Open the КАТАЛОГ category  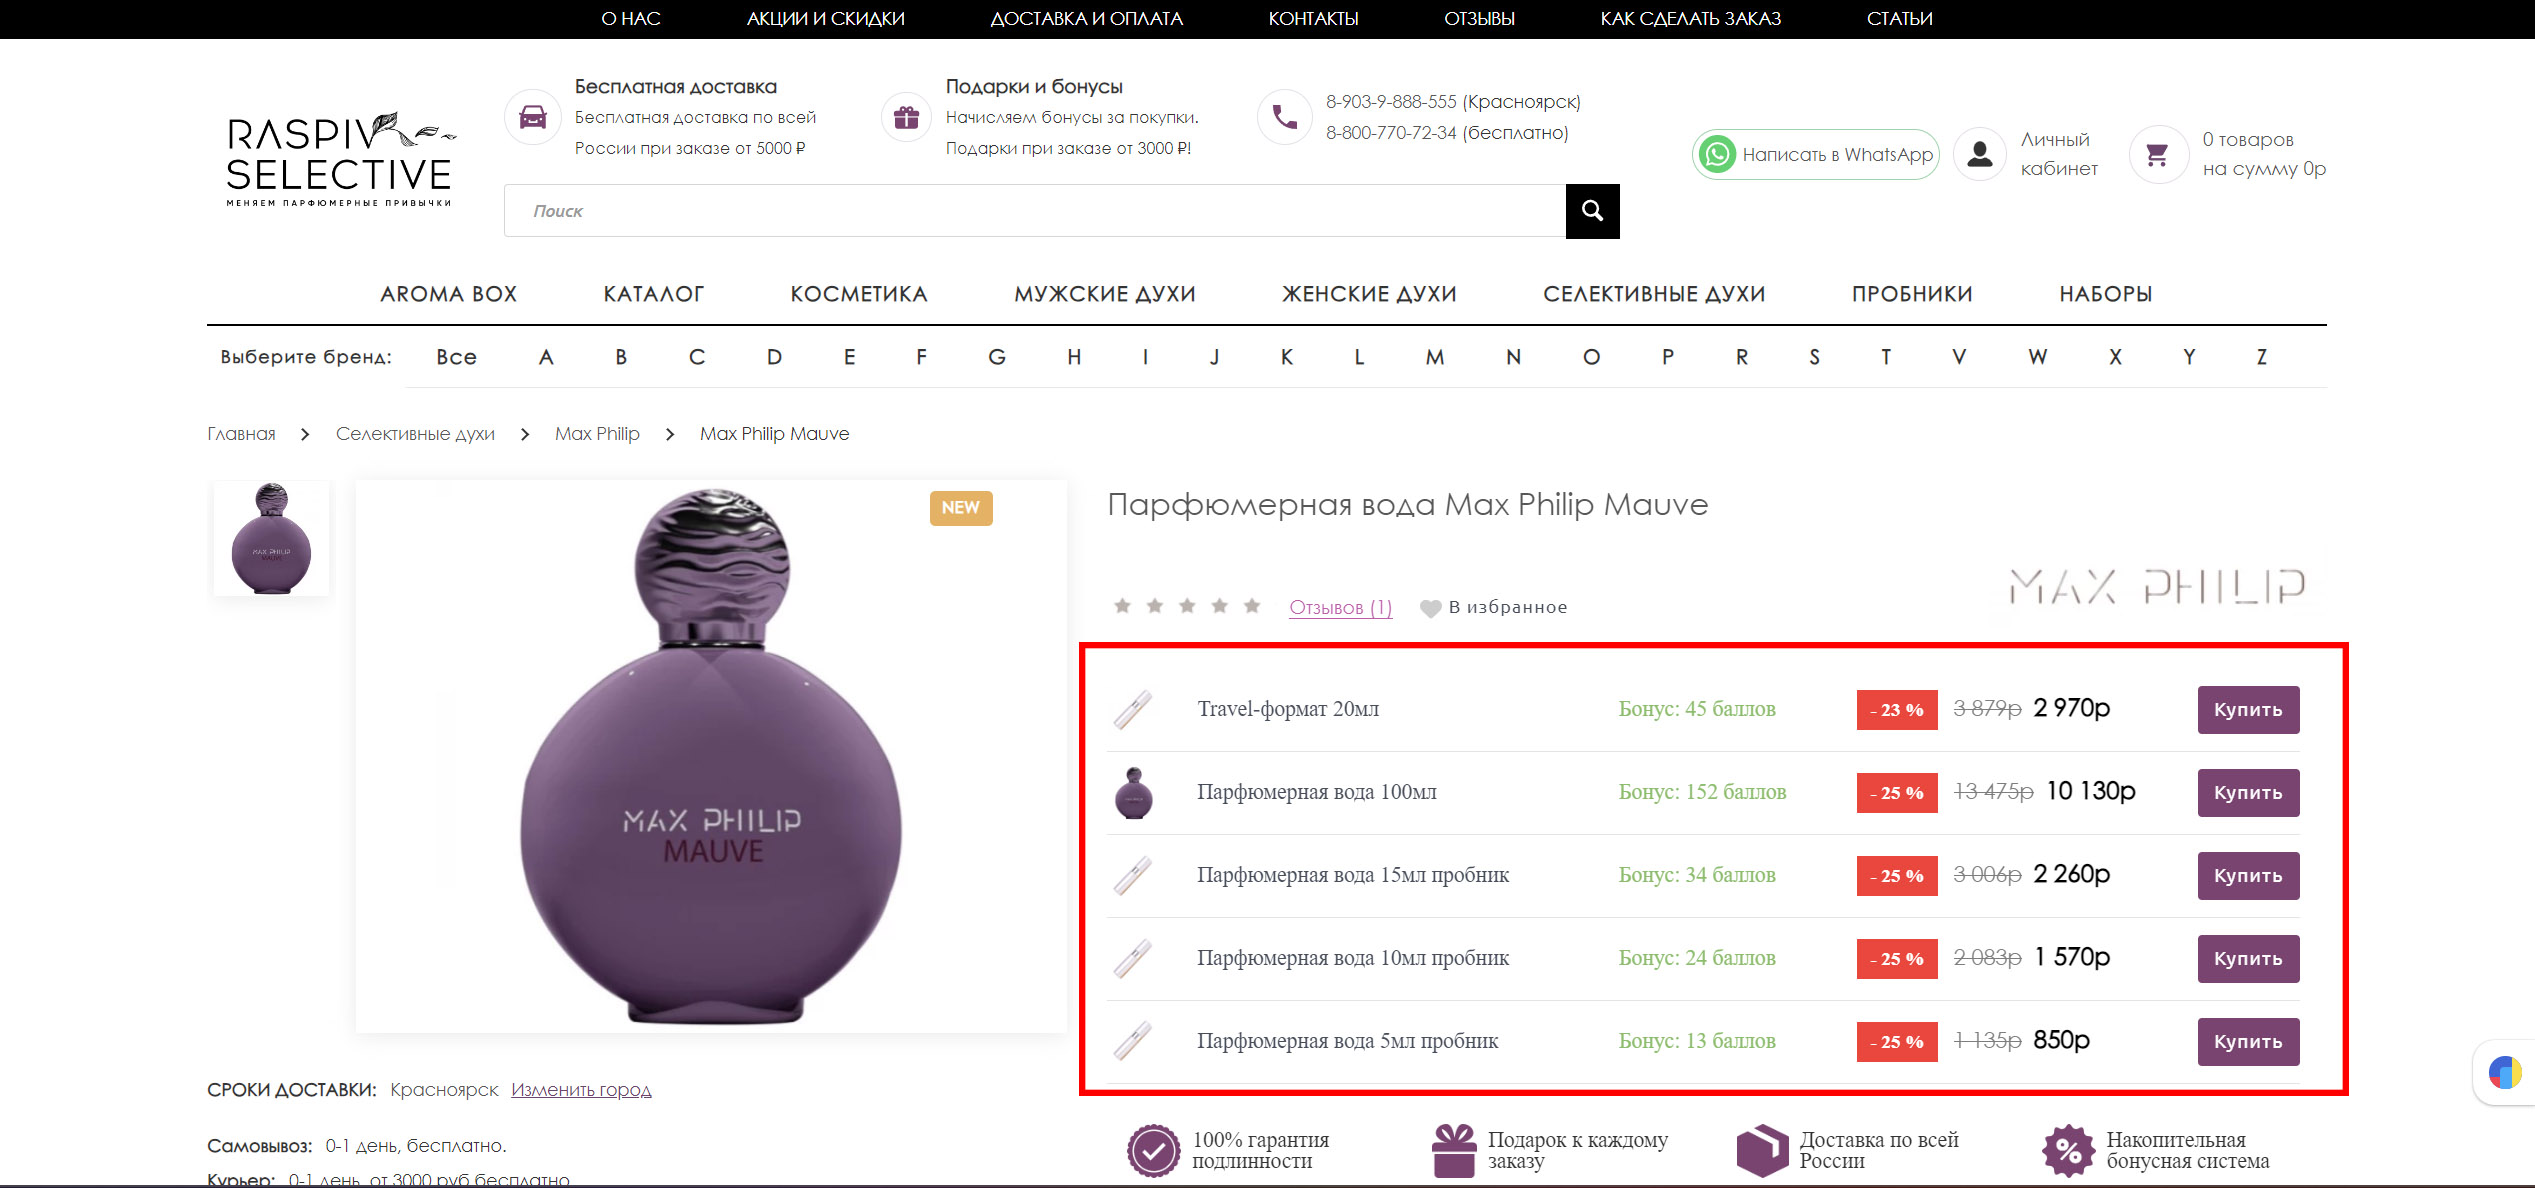tap(654, 294)
